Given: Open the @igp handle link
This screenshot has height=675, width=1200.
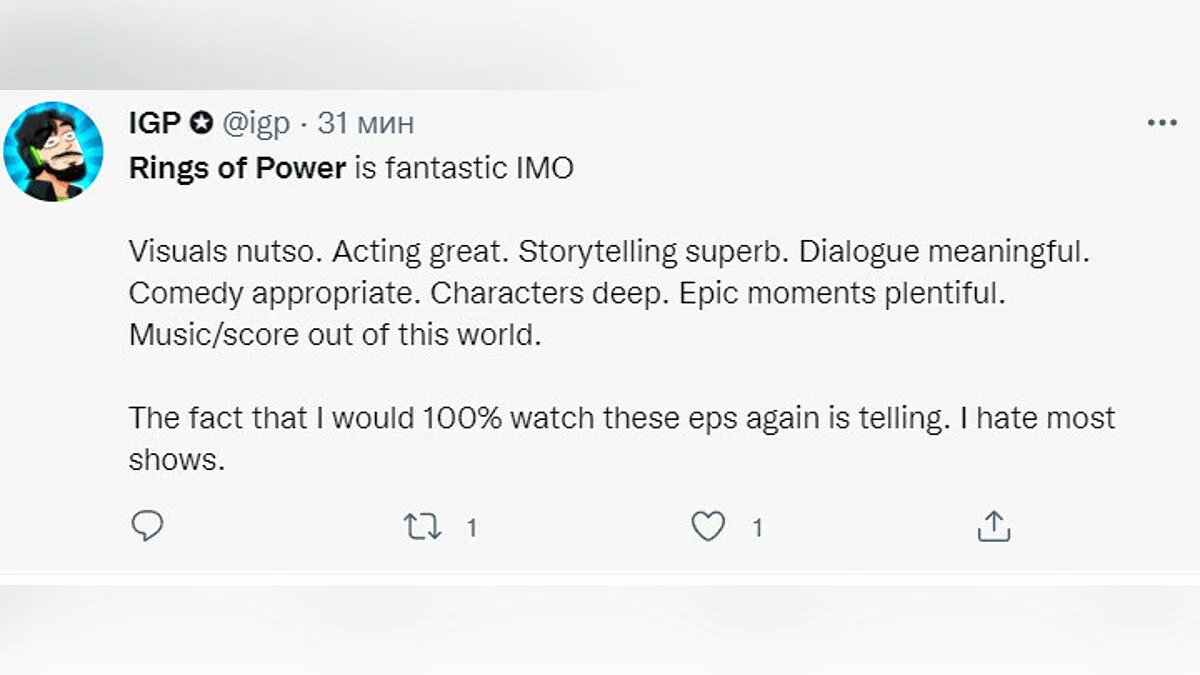Looking at the screenshot, I should [x=255, y=123].
